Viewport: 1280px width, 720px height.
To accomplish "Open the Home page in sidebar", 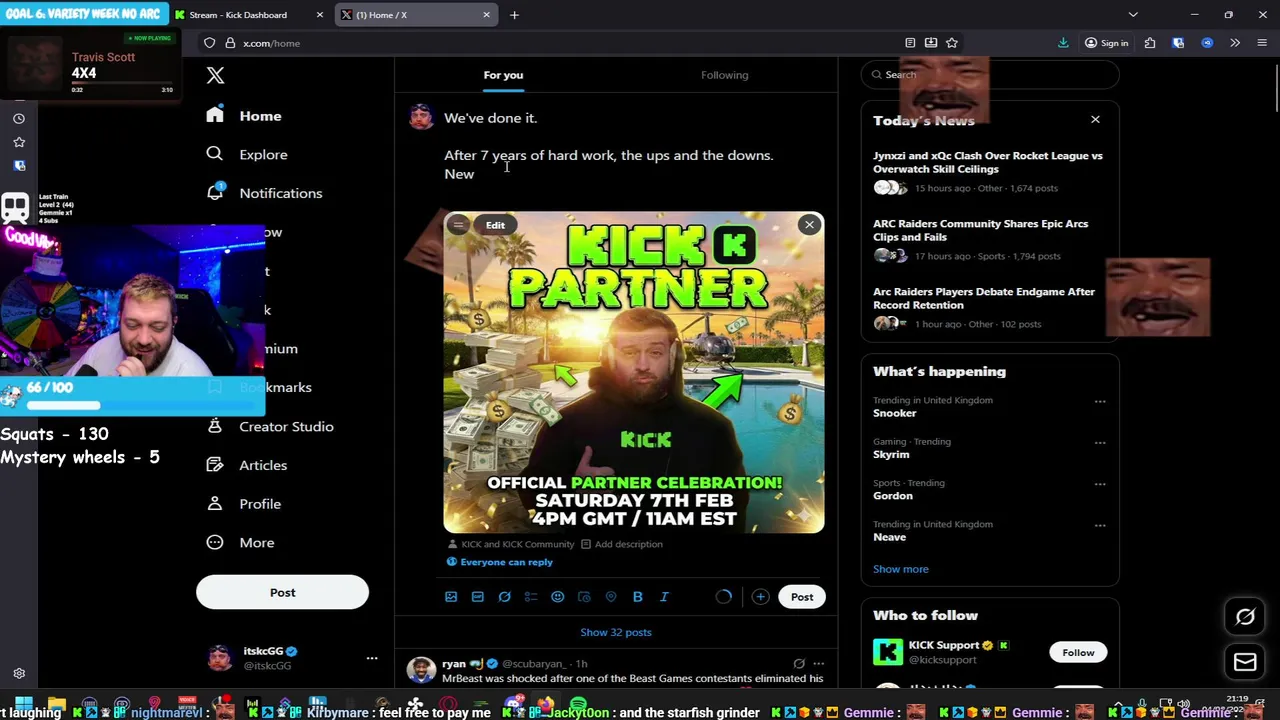I will click(x=244, y=116).
